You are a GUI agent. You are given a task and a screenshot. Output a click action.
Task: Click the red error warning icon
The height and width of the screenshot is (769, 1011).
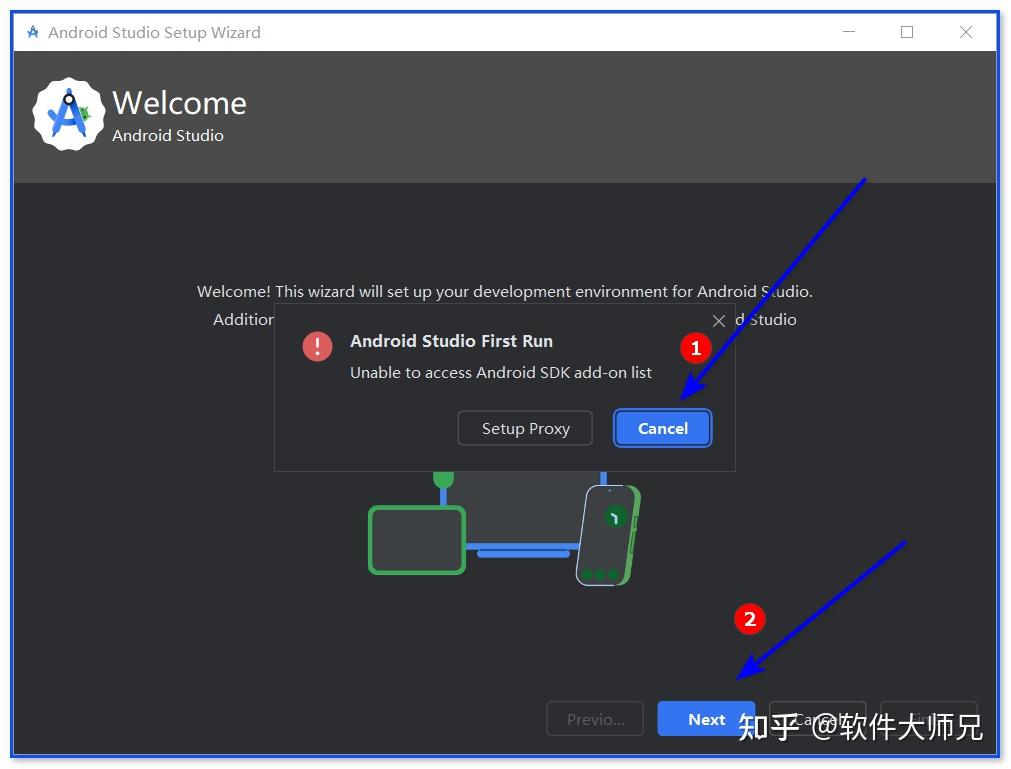(317, 346)
